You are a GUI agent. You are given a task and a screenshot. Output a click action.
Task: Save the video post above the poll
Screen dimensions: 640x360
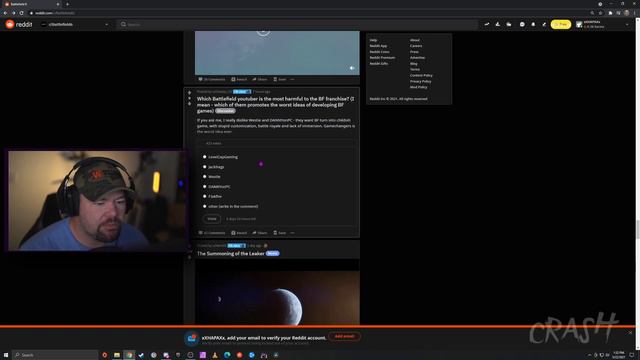[x=280, y=79]
